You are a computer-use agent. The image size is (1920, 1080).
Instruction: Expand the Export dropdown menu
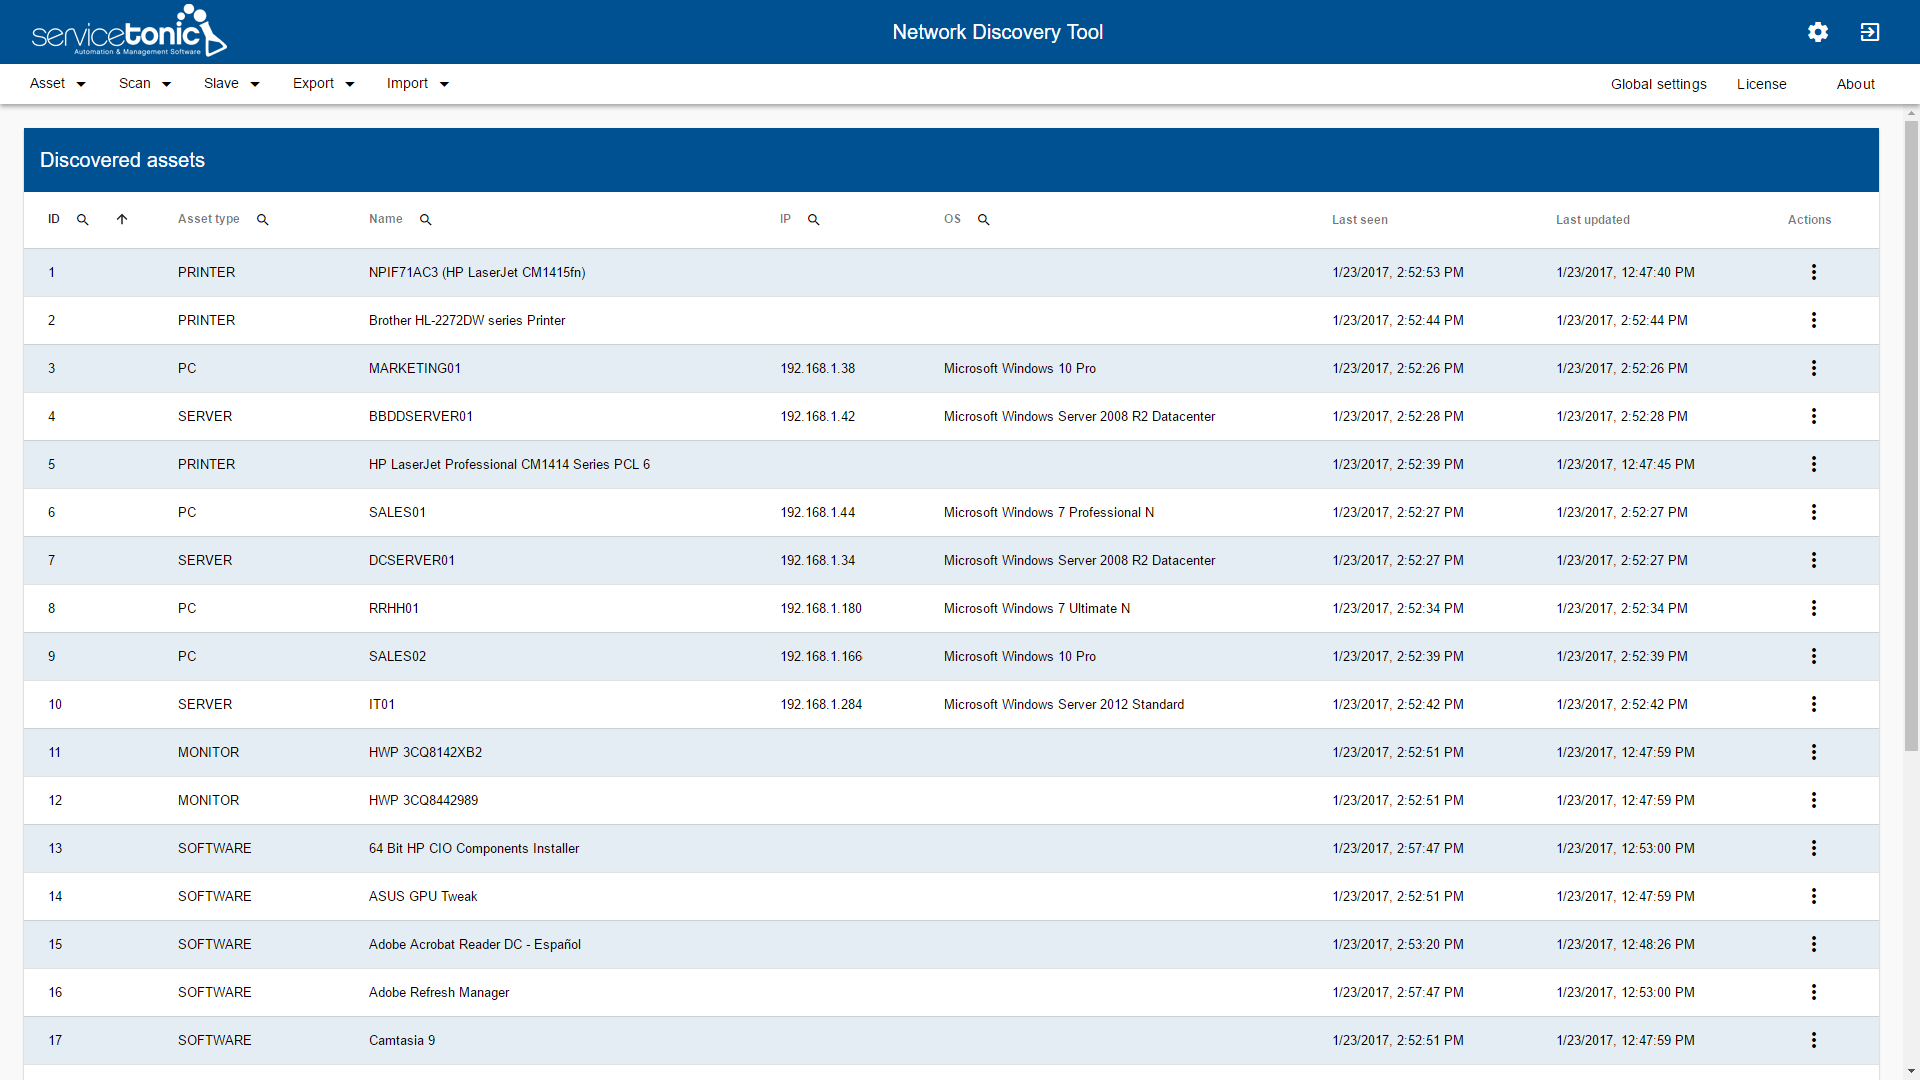click(x=324, y=84)
